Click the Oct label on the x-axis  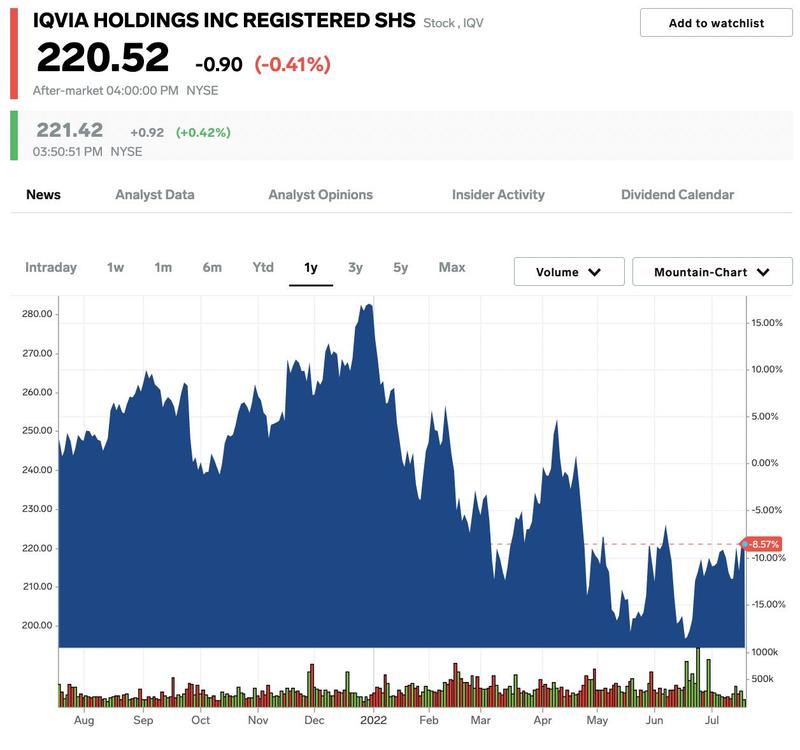click(201, 720)
